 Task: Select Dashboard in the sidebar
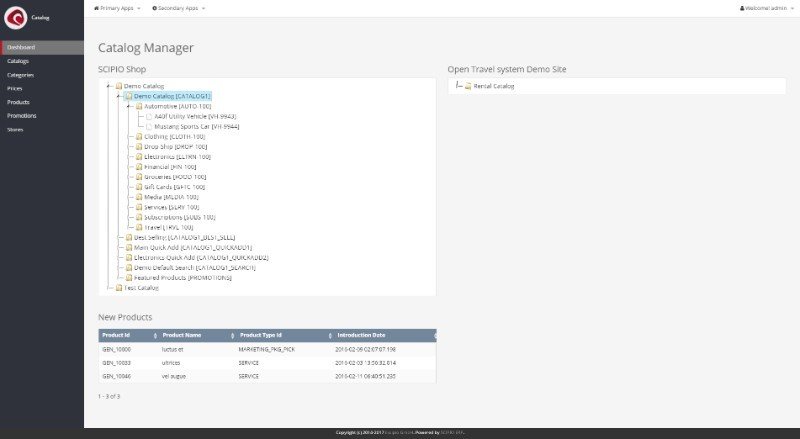pyautogui.click(x=42, y=47)
